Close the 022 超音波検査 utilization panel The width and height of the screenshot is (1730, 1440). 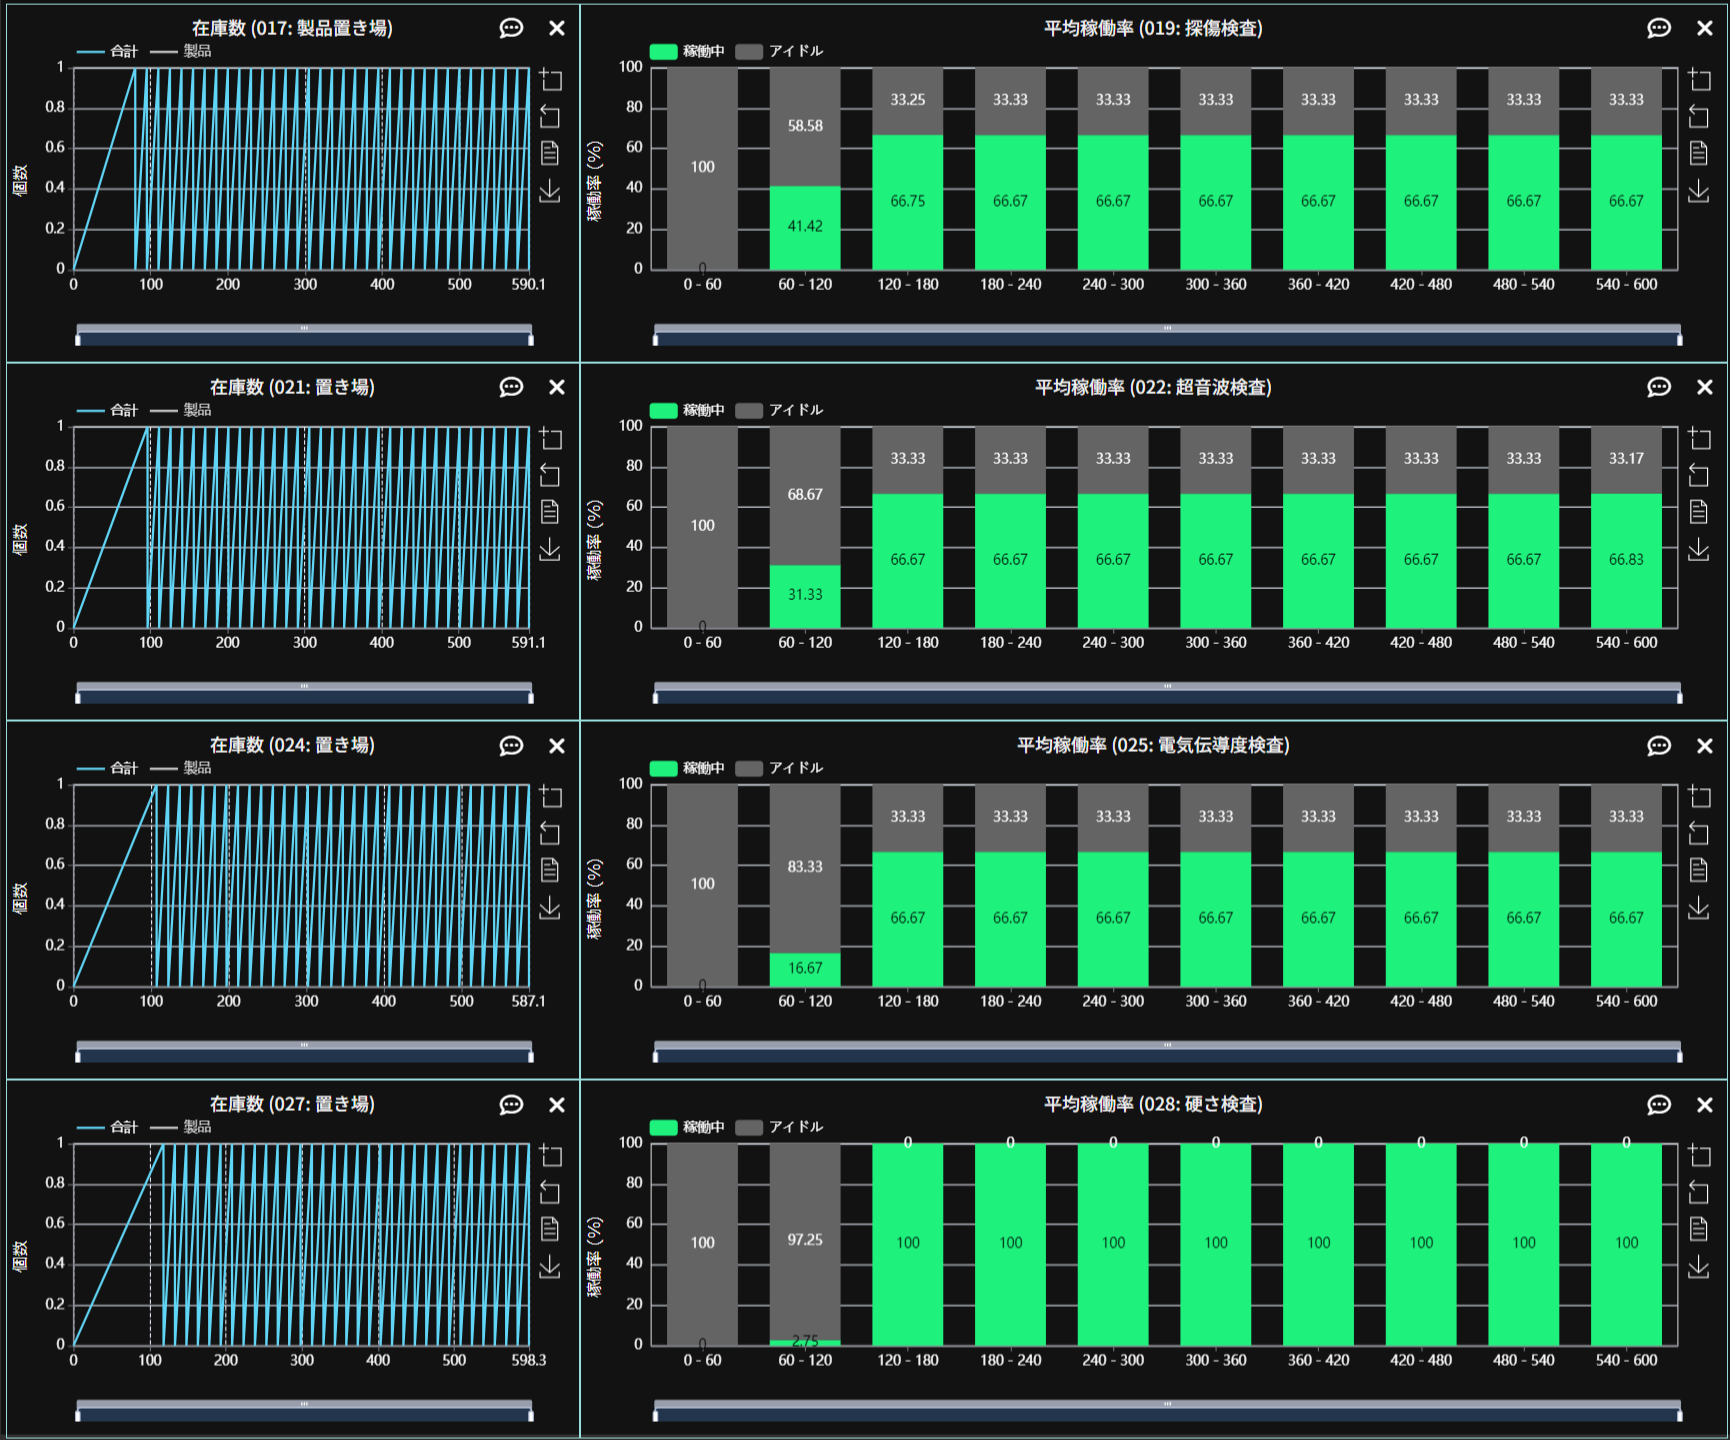pyautogui.click(x=1705, y=387)
